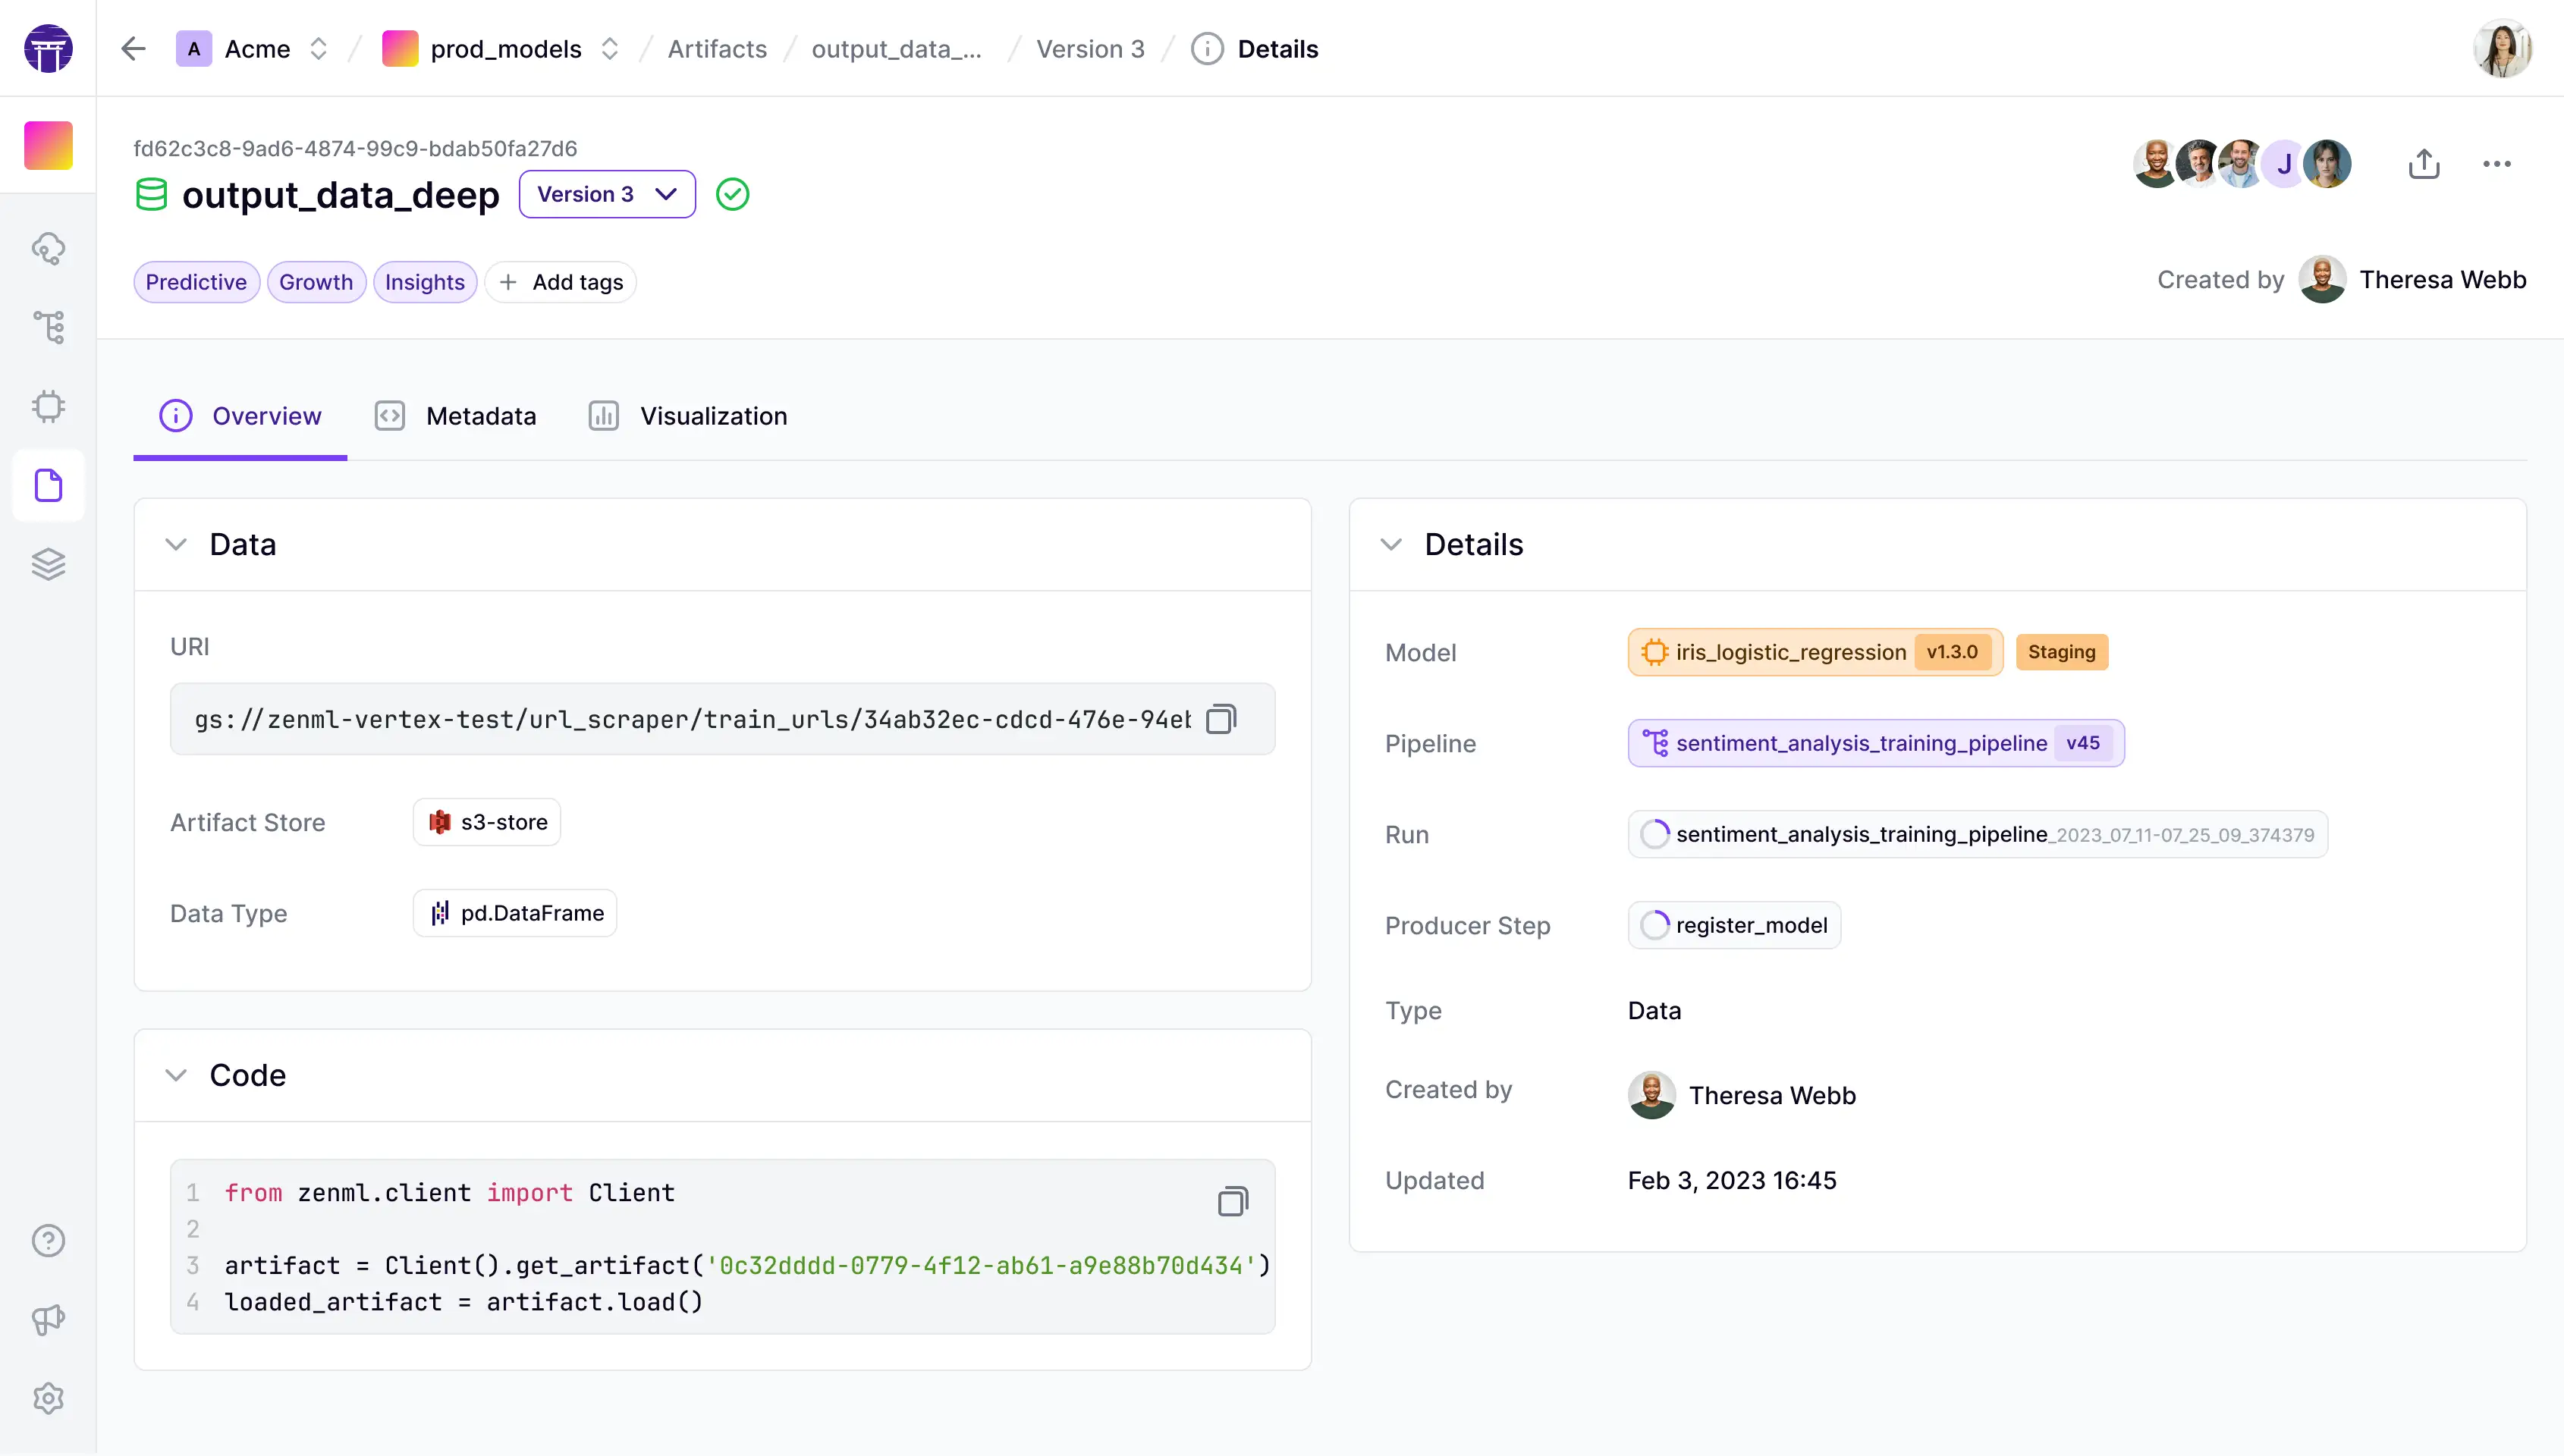Collapse the Code section
This screenshot has width=2564, height=1456.
tap(176, 1075)
